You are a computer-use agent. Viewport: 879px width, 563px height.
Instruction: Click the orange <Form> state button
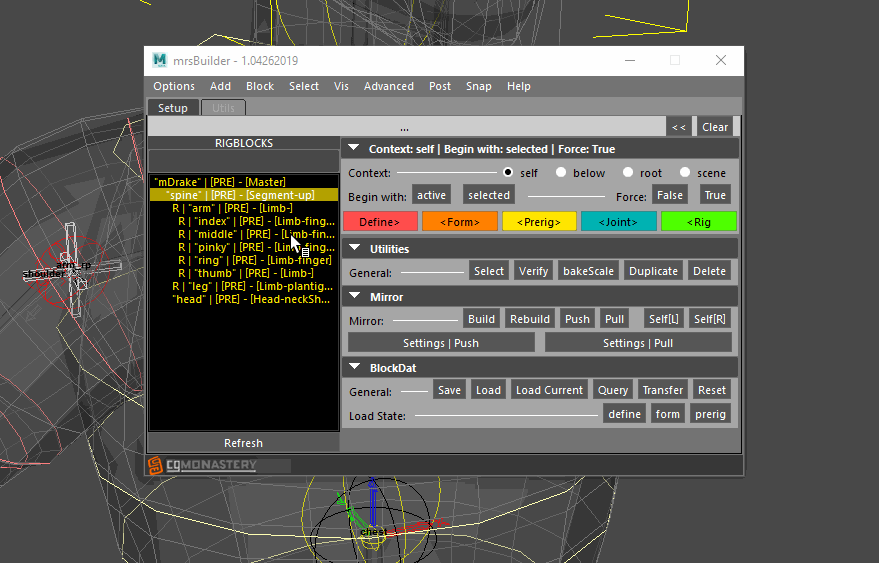click(460, 221)
